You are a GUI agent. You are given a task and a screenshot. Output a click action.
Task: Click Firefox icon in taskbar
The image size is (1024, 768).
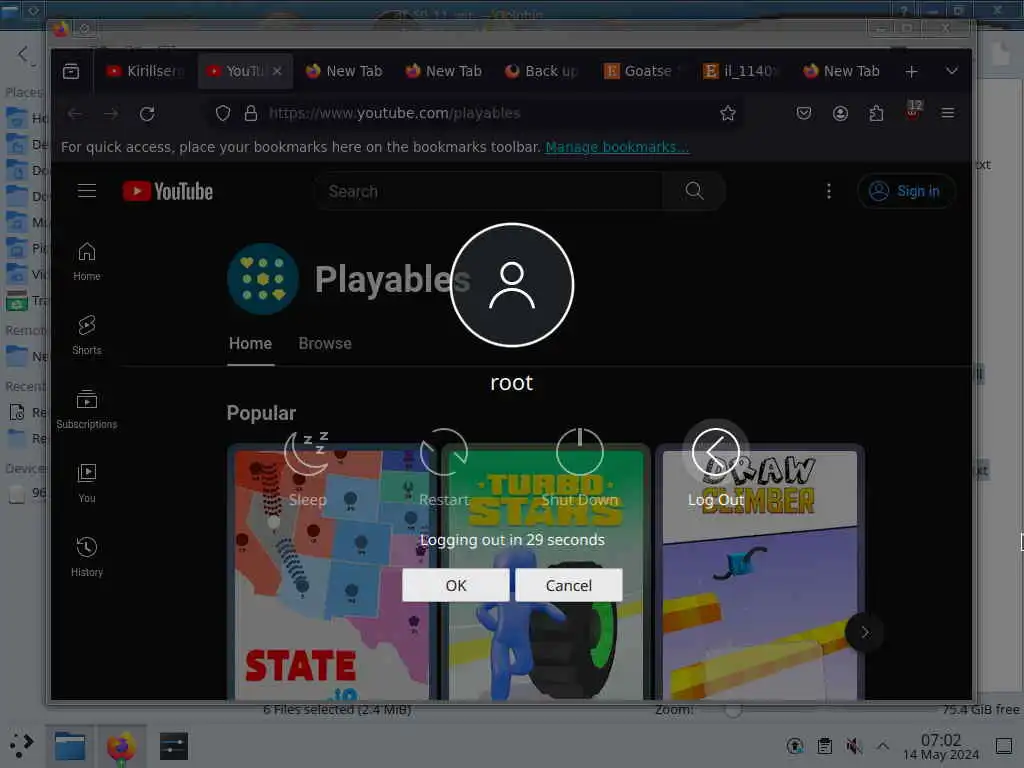pyautogui.click(x=121, y=746)
